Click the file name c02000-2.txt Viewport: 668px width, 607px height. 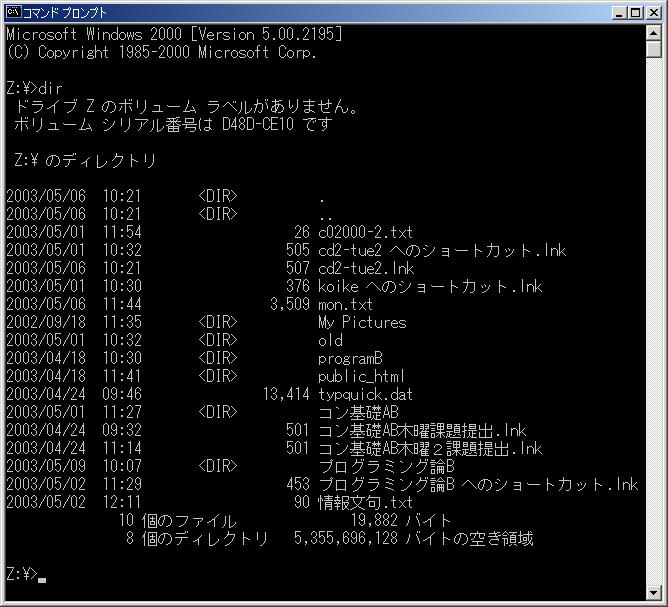(x=365, y=232)
